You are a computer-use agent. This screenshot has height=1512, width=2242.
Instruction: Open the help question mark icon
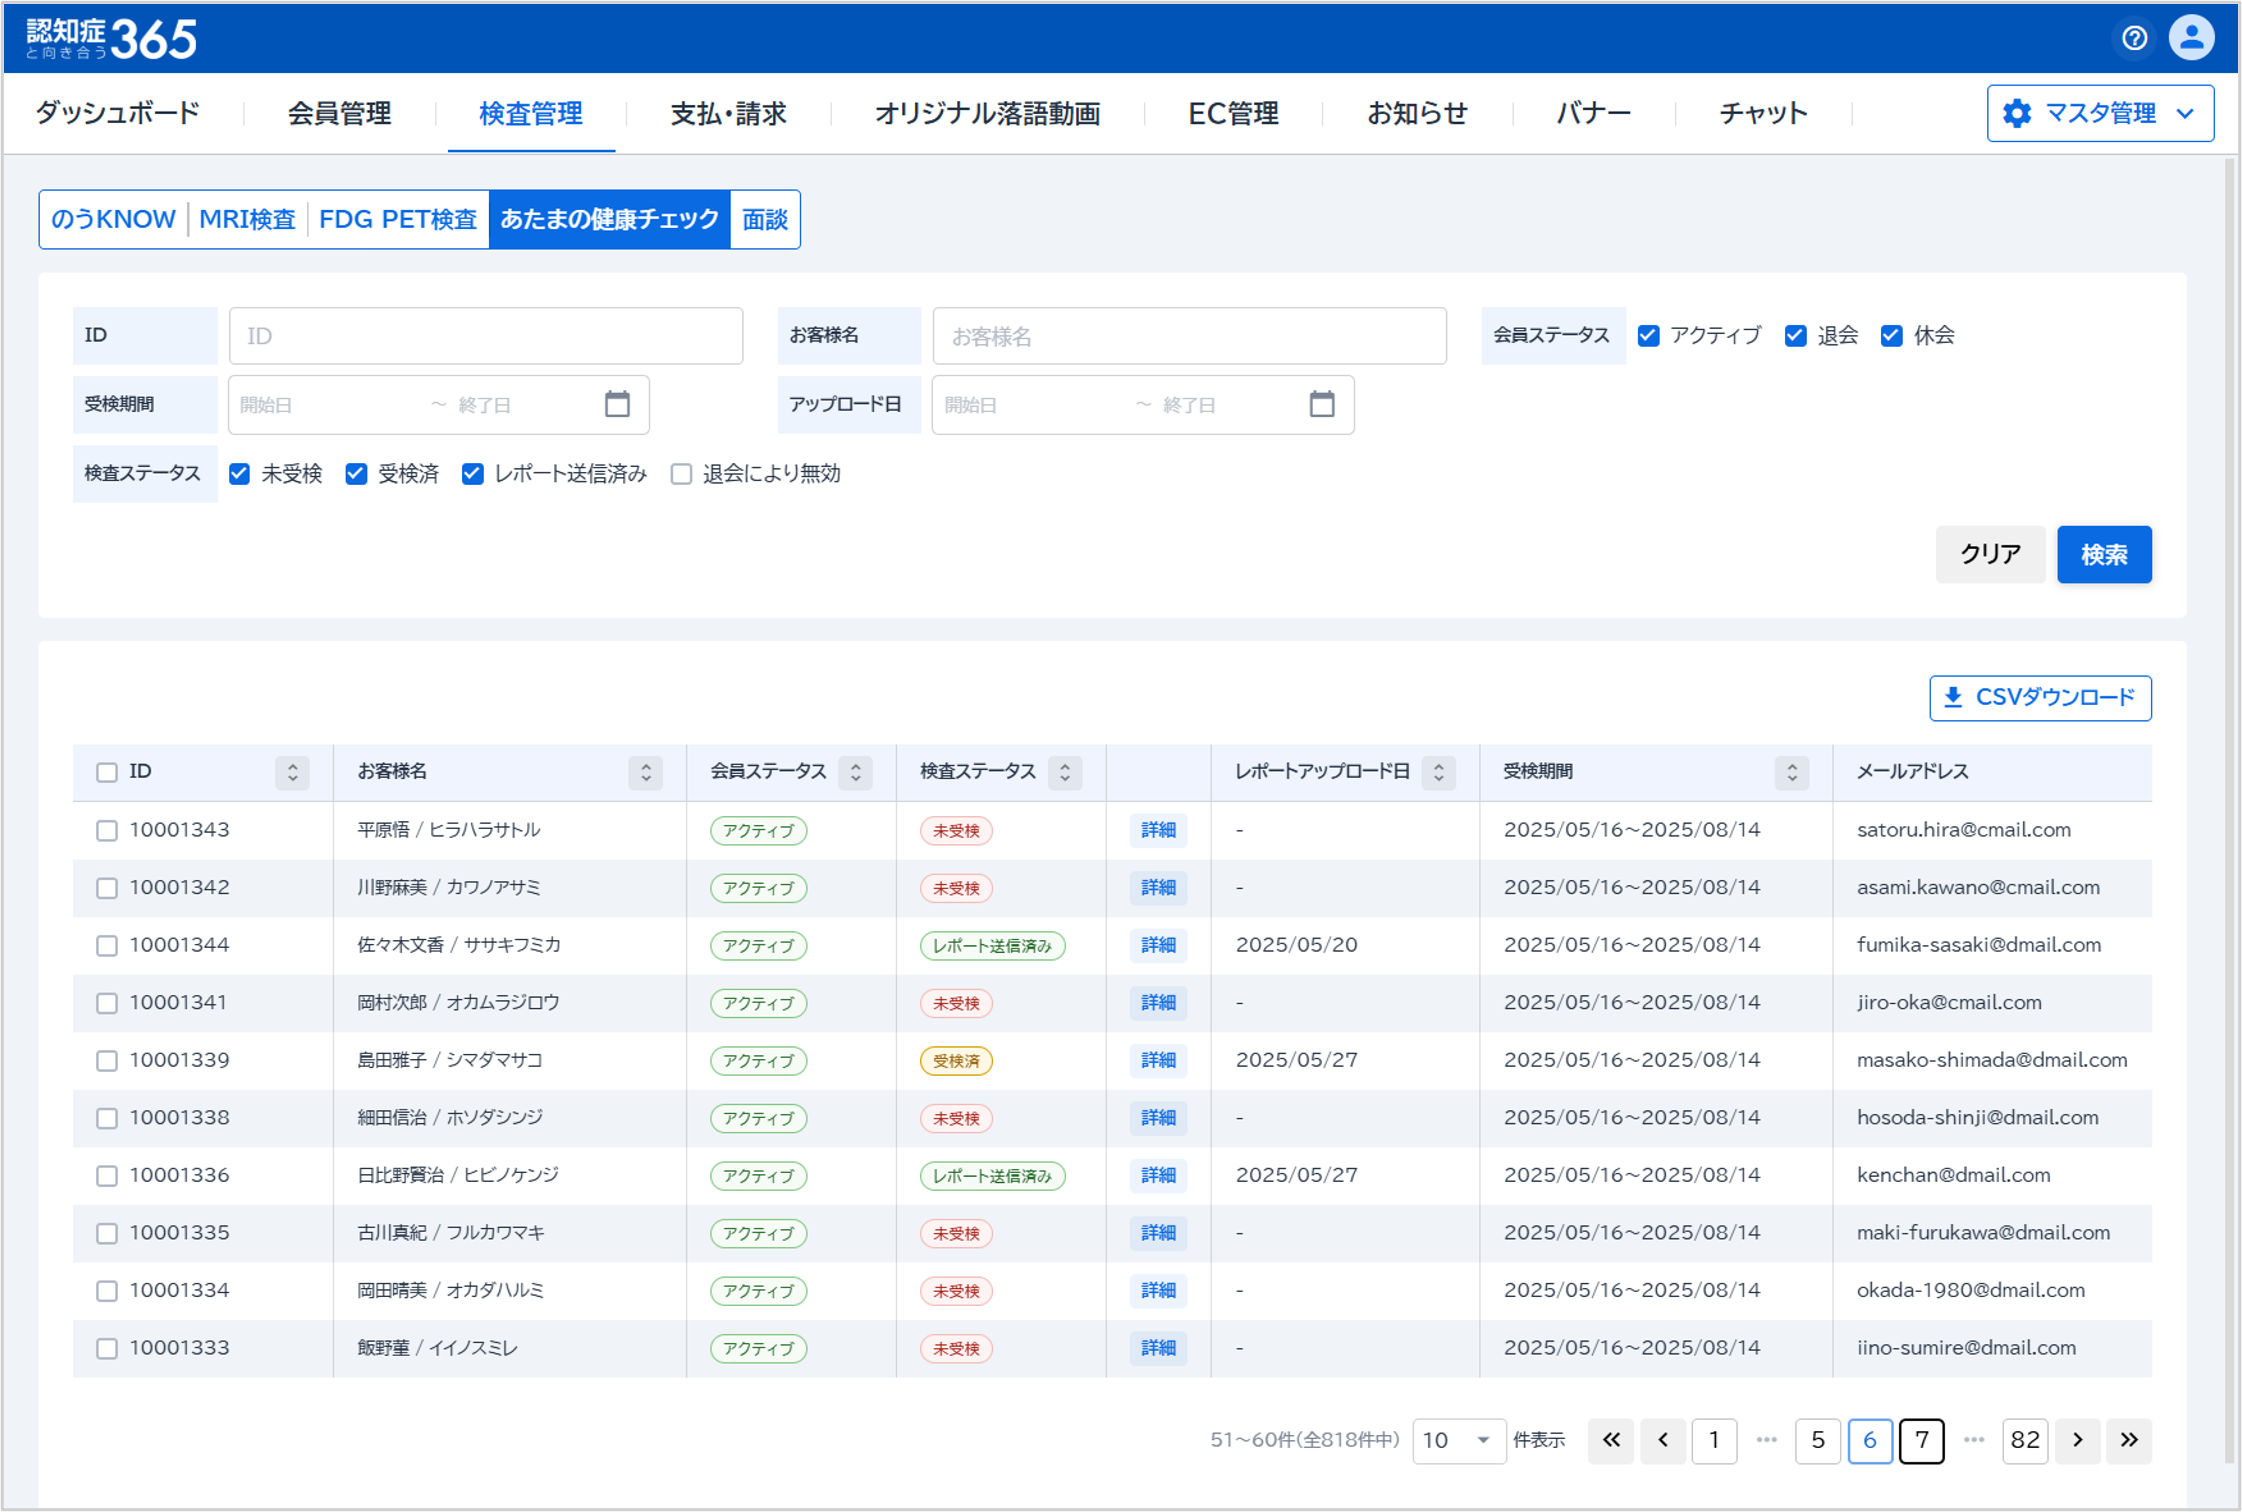pos(2134,38)
